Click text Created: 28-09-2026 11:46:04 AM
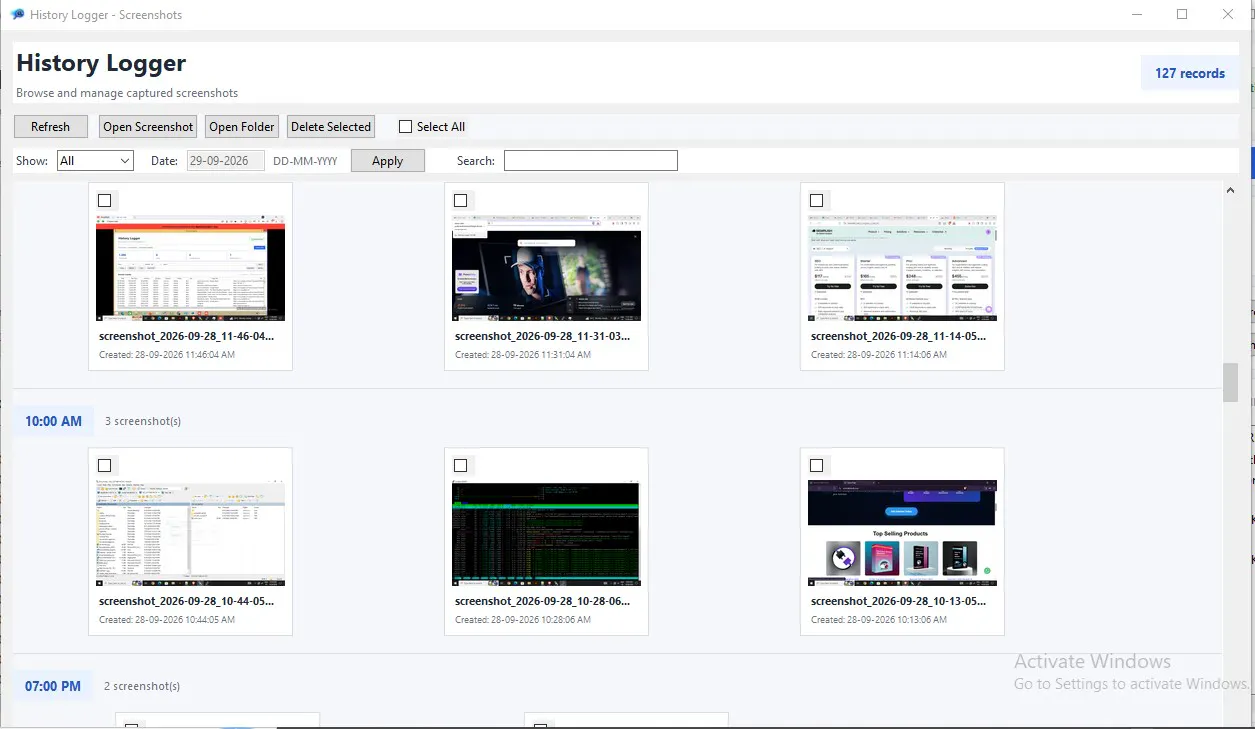This screenshot has height=729, width=1255. tap(167, 355)
